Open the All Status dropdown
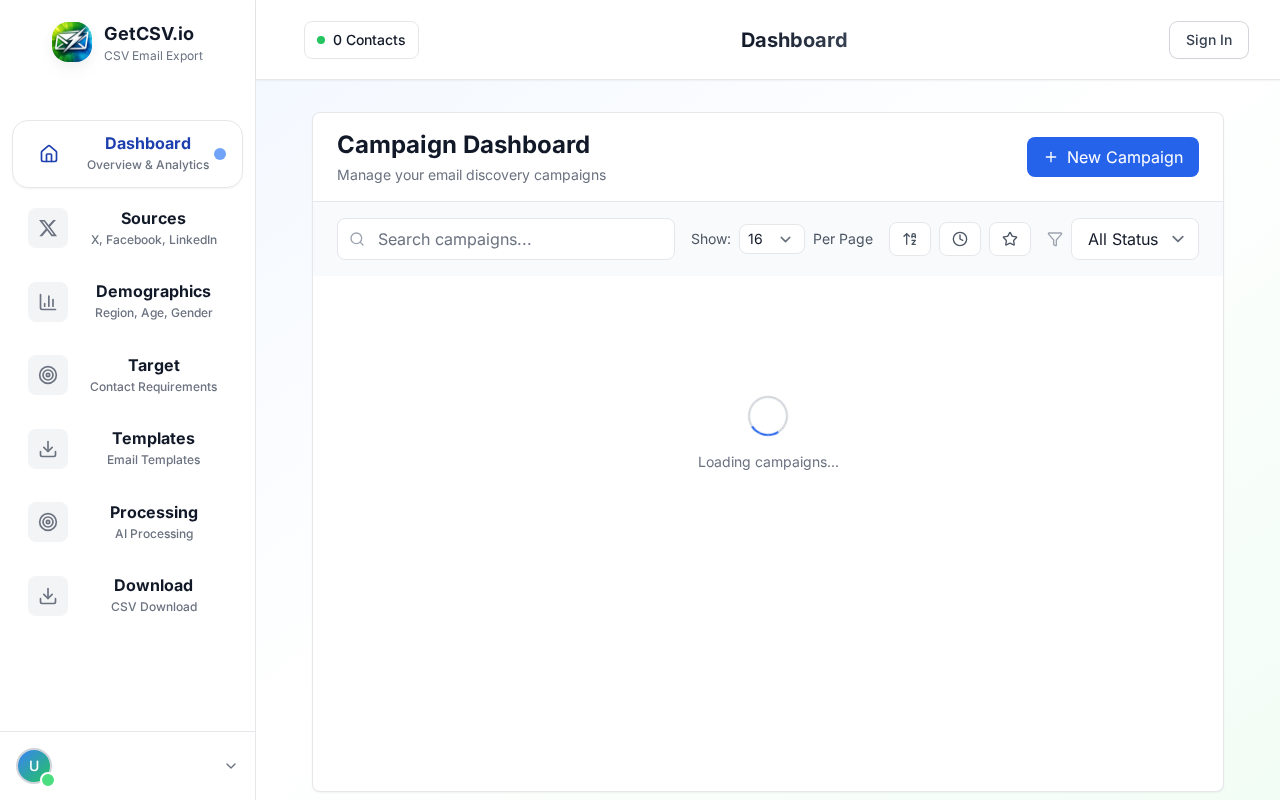This screenshot has width=1280, height=800. [1135, 239]
